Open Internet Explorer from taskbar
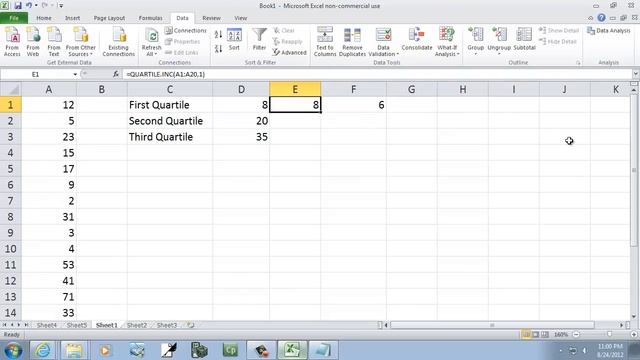 pyautogui.click(x=43, y=351)
